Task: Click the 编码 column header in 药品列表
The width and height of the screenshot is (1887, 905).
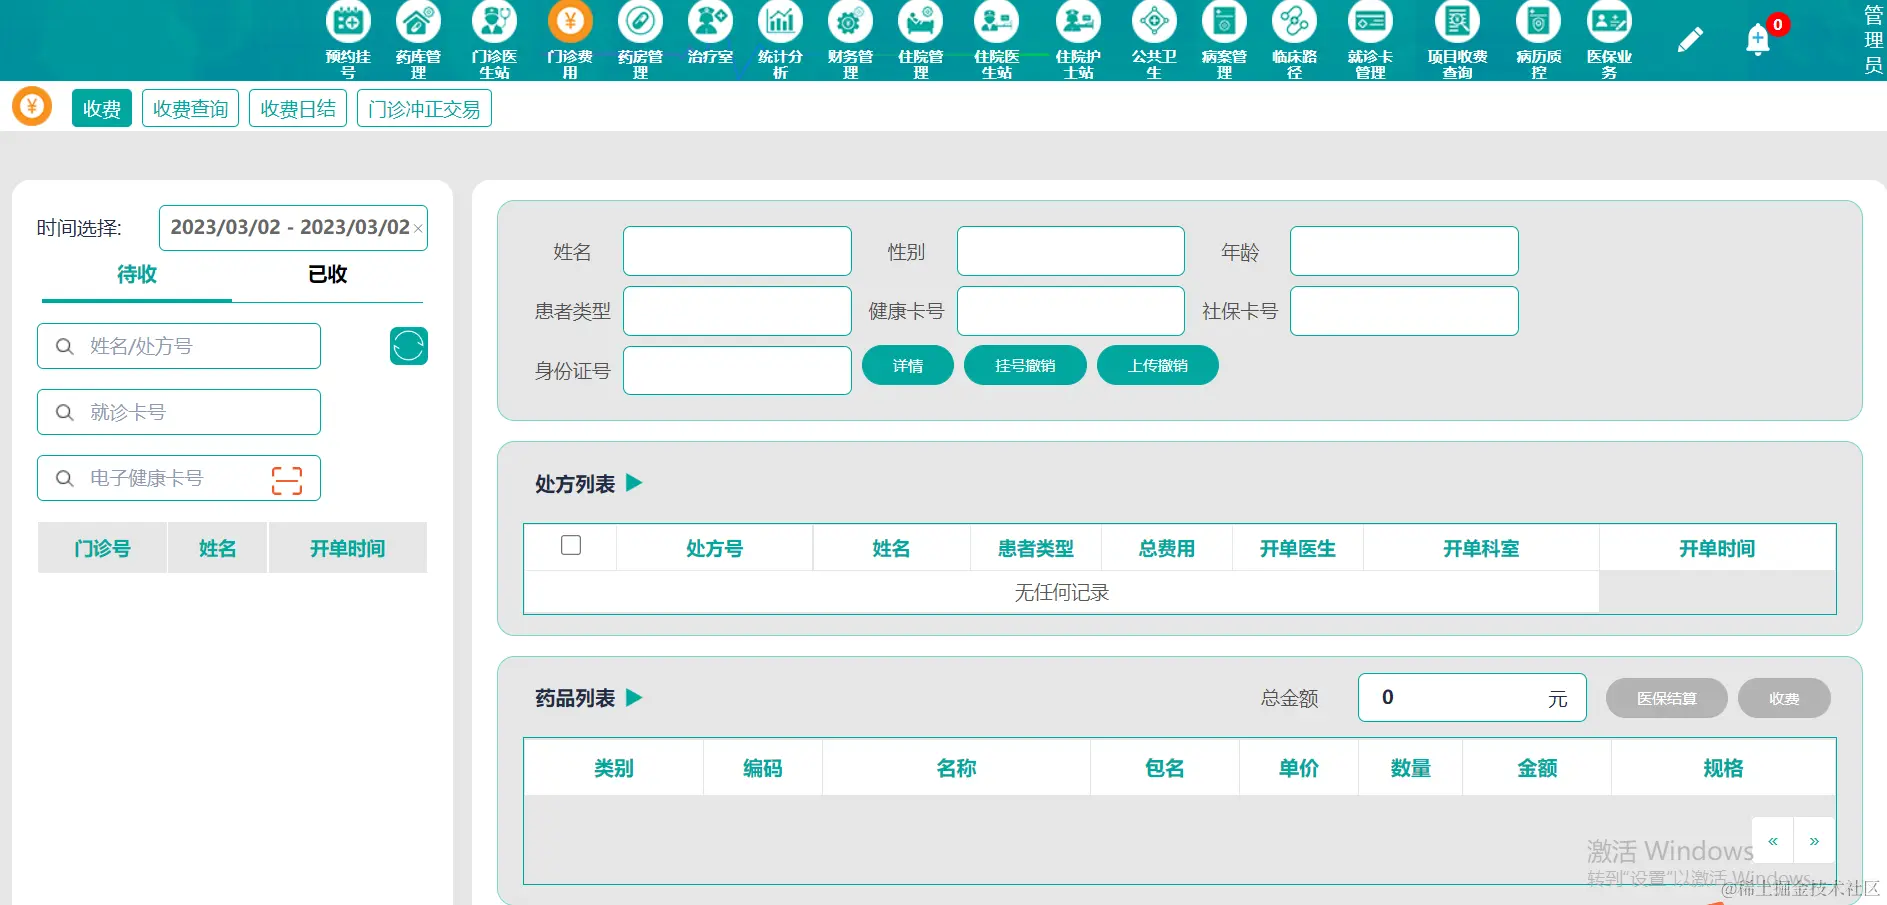Action: point(763,768)
